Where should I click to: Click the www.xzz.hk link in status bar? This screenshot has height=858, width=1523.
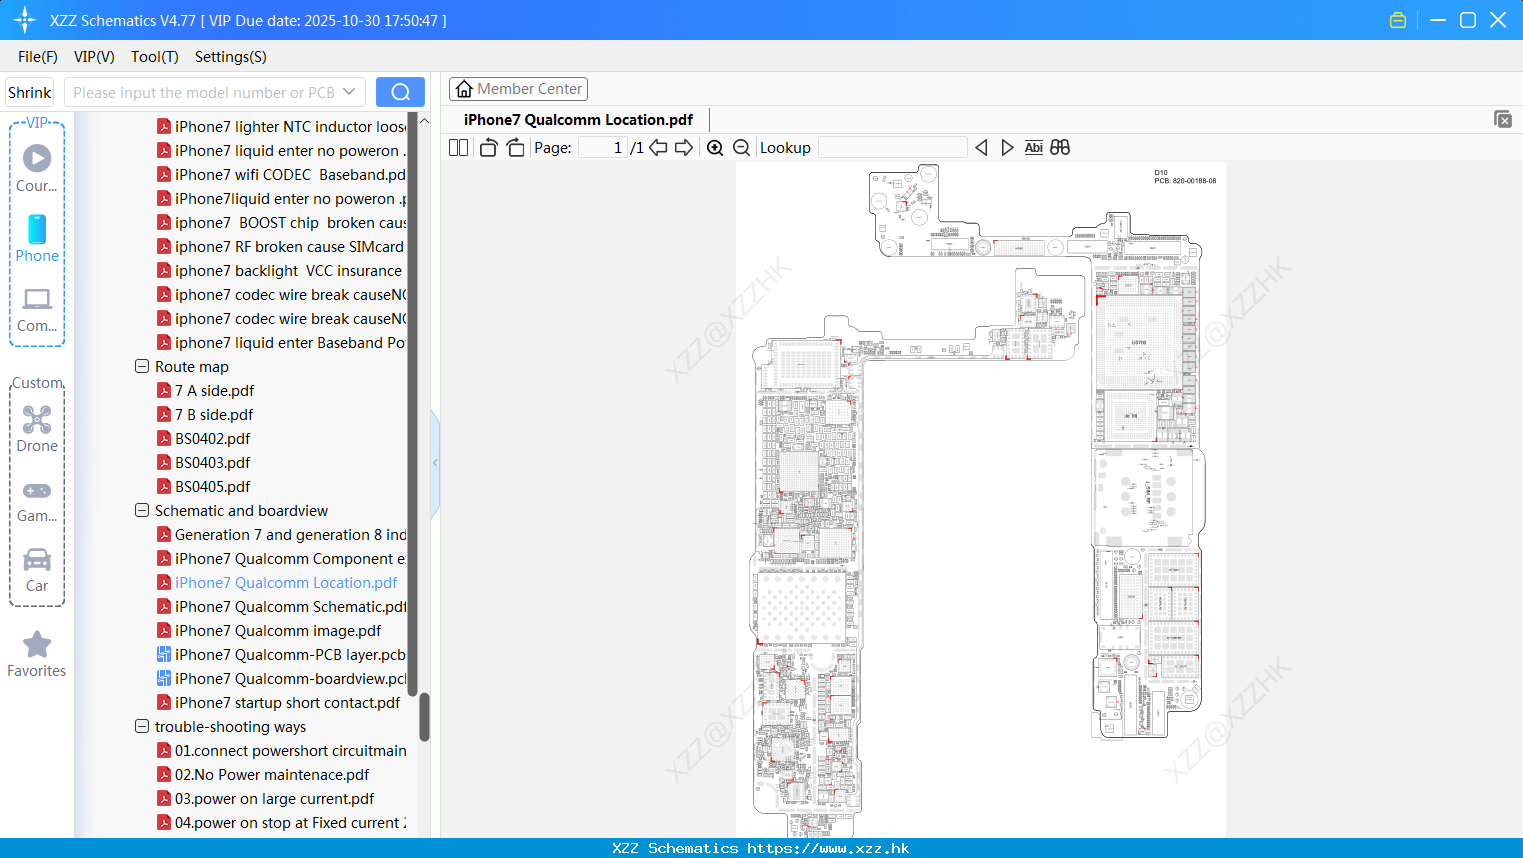[x=828, y=848]
